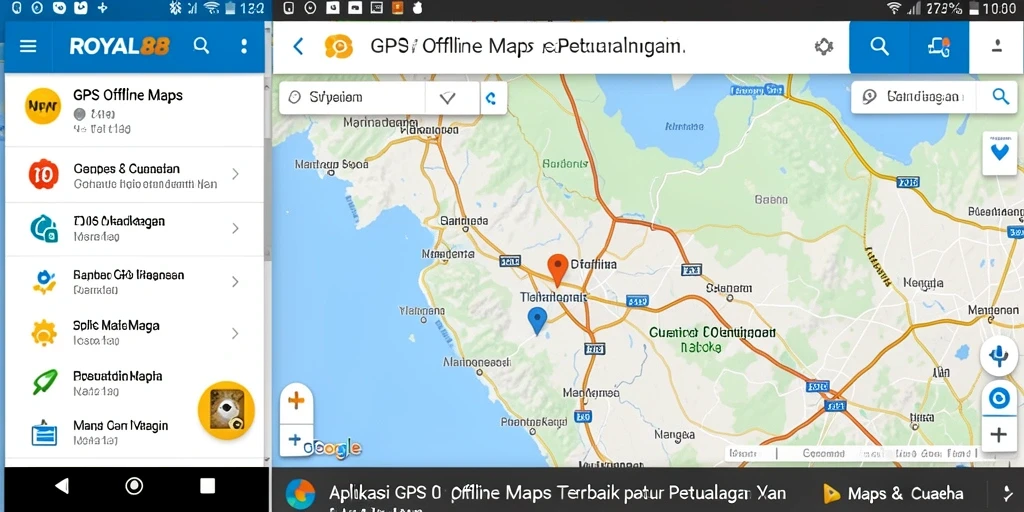Expand the Banbec row chevron
The width and height of the screenshot is (1024, 512).
[x=235, y=282]
